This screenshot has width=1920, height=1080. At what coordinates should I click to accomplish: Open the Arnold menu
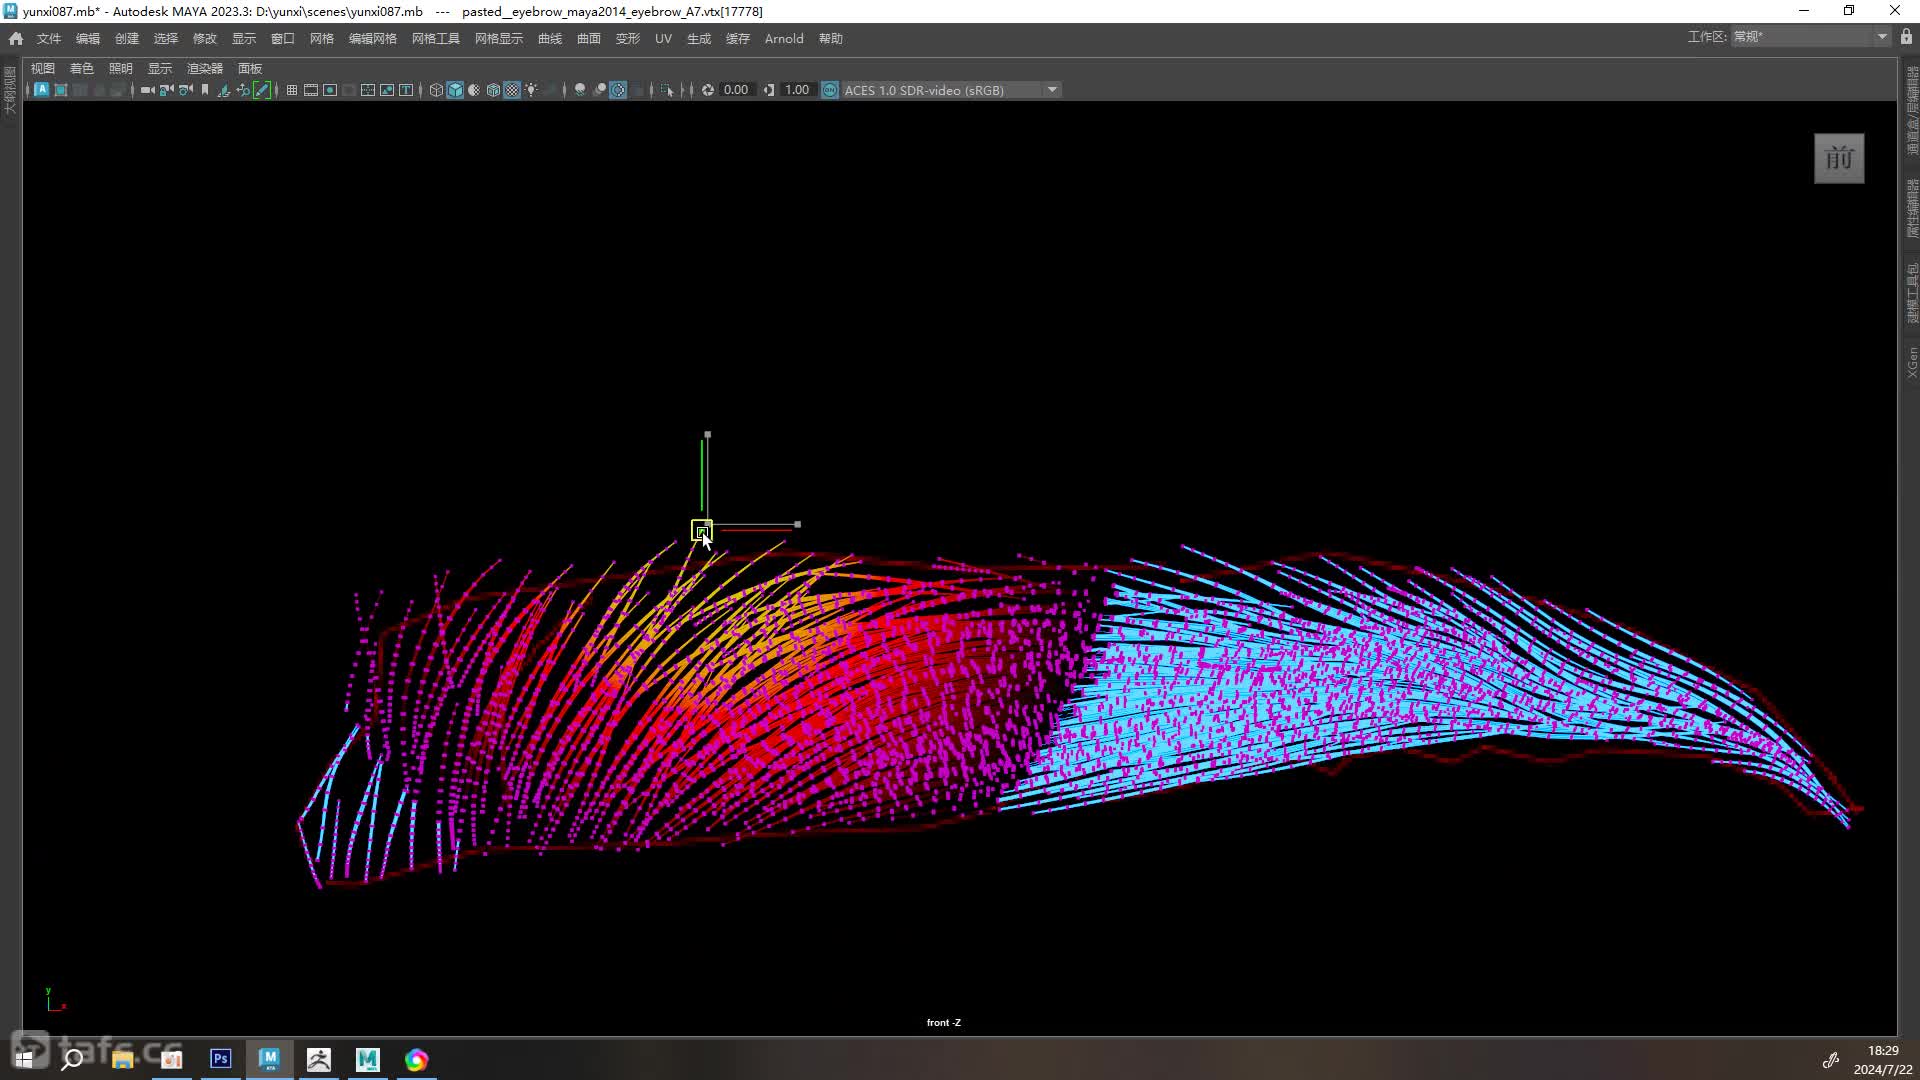pyautogui.click(x=784, y=38)
